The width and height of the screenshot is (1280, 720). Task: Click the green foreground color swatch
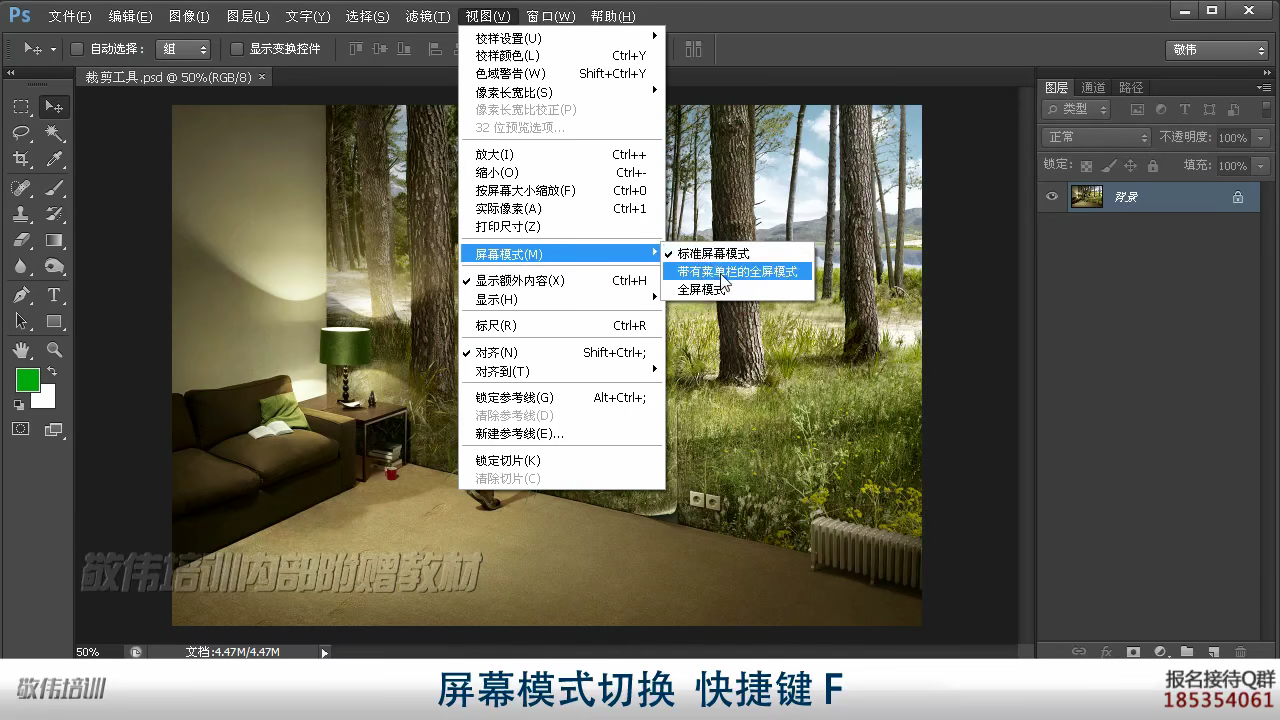click(x=26, y=379)
